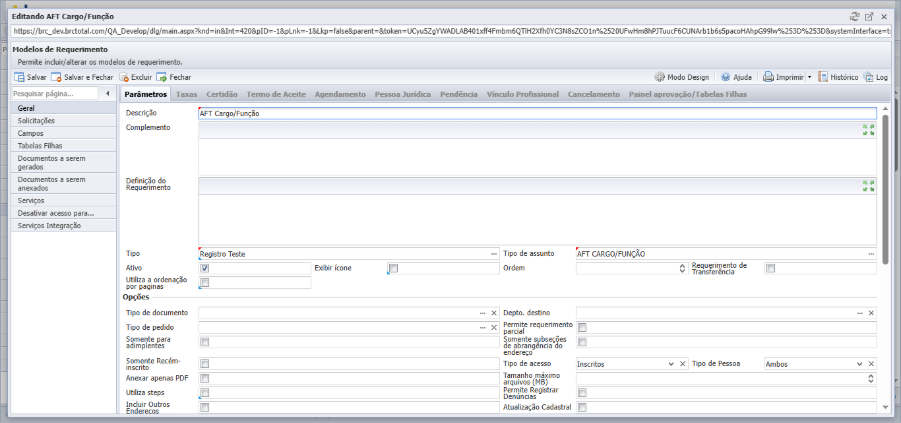Click the vertical scrollbar thumb
This screenshot has width=901, height=423.
(885, 189)
